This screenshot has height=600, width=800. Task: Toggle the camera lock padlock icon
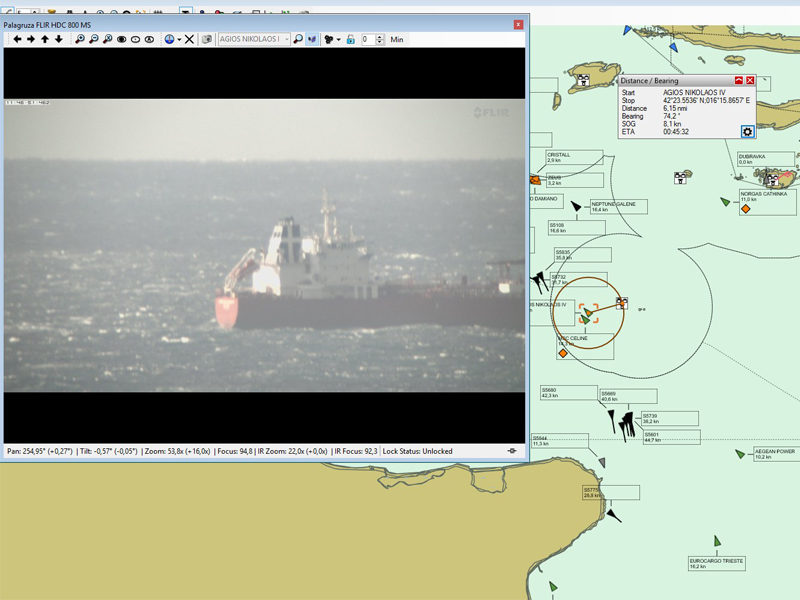pos(351,39)
